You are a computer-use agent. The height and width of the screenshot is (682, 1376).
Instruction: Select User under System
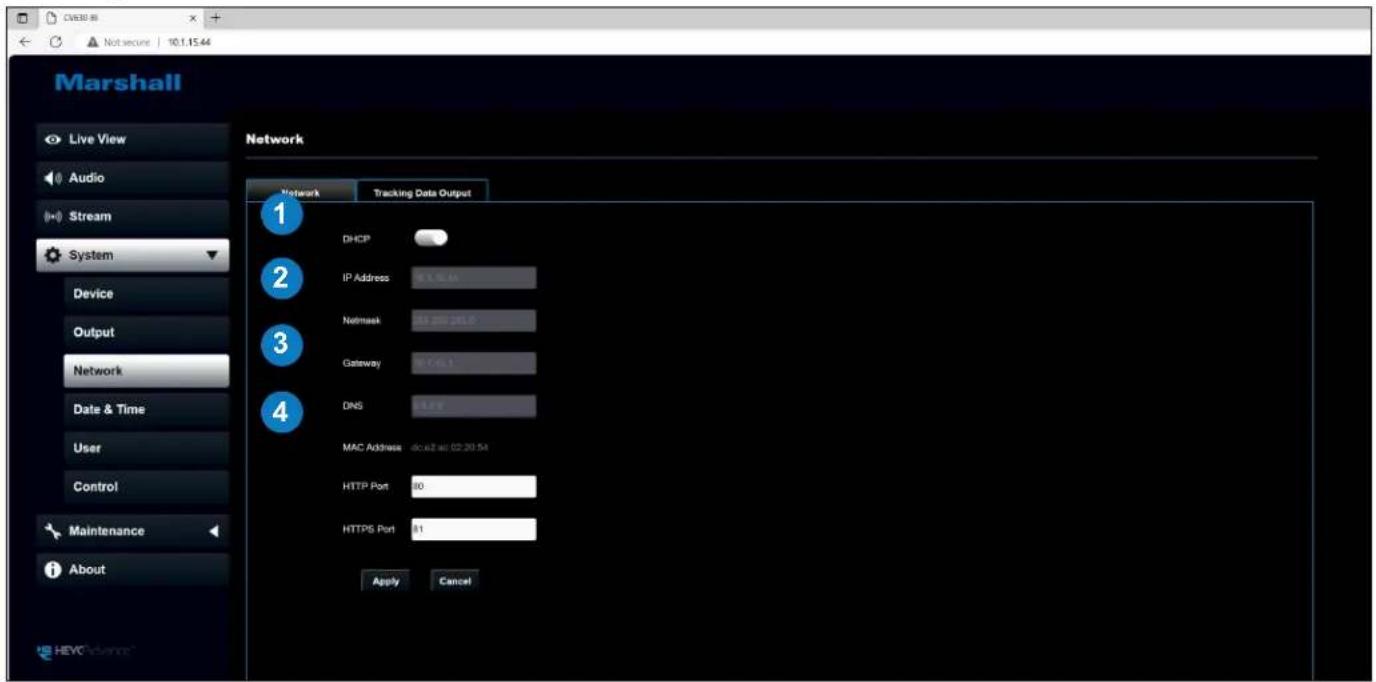[x=146, y=448]
